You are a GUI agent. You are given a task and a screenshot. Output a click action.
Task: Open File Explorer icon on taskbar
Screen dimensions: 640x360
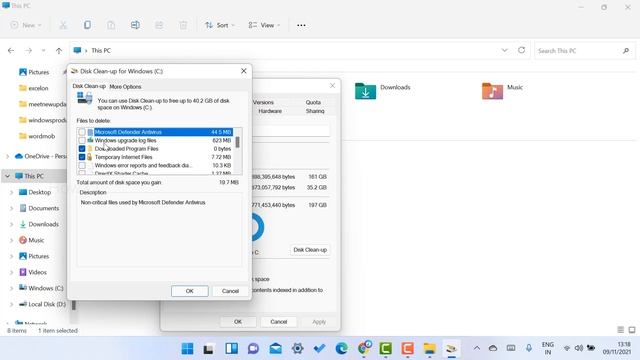coord(429,349)
